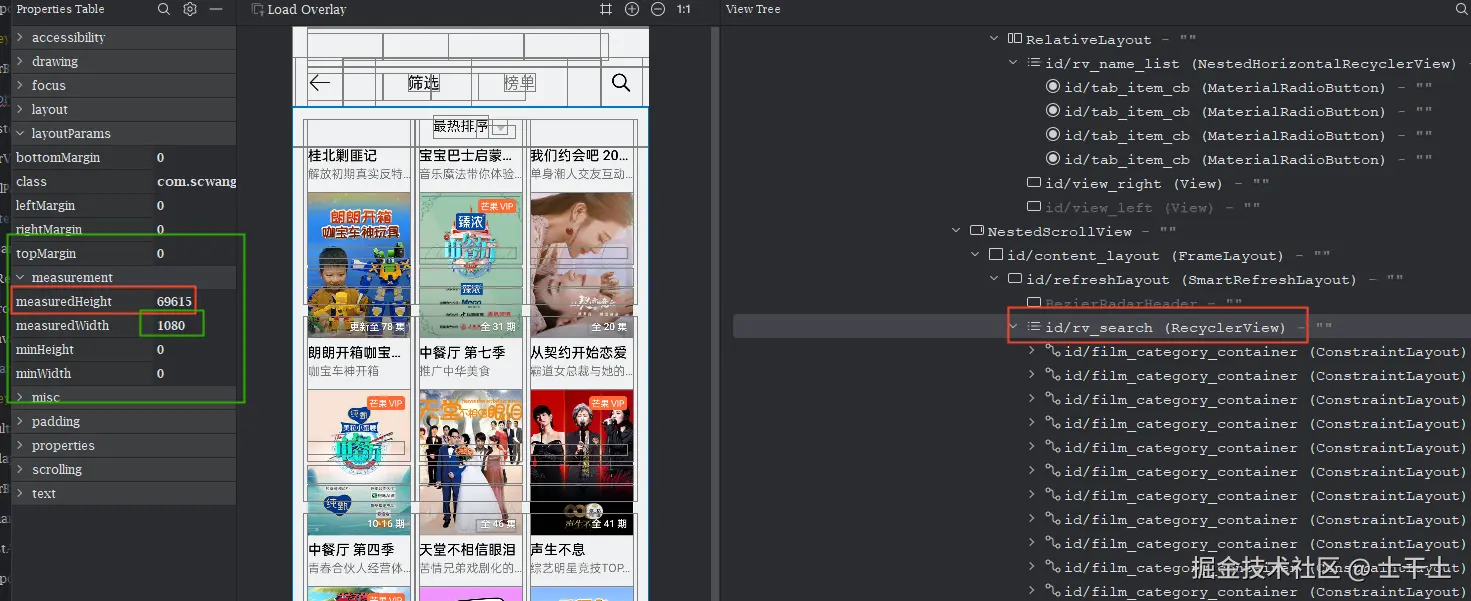
Task: Click 声生不息 poster thumbnail
Action: pos(582,462)
